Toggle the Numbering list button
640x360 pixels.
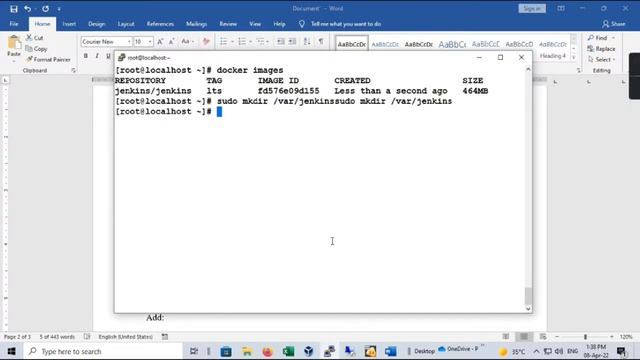242,42
